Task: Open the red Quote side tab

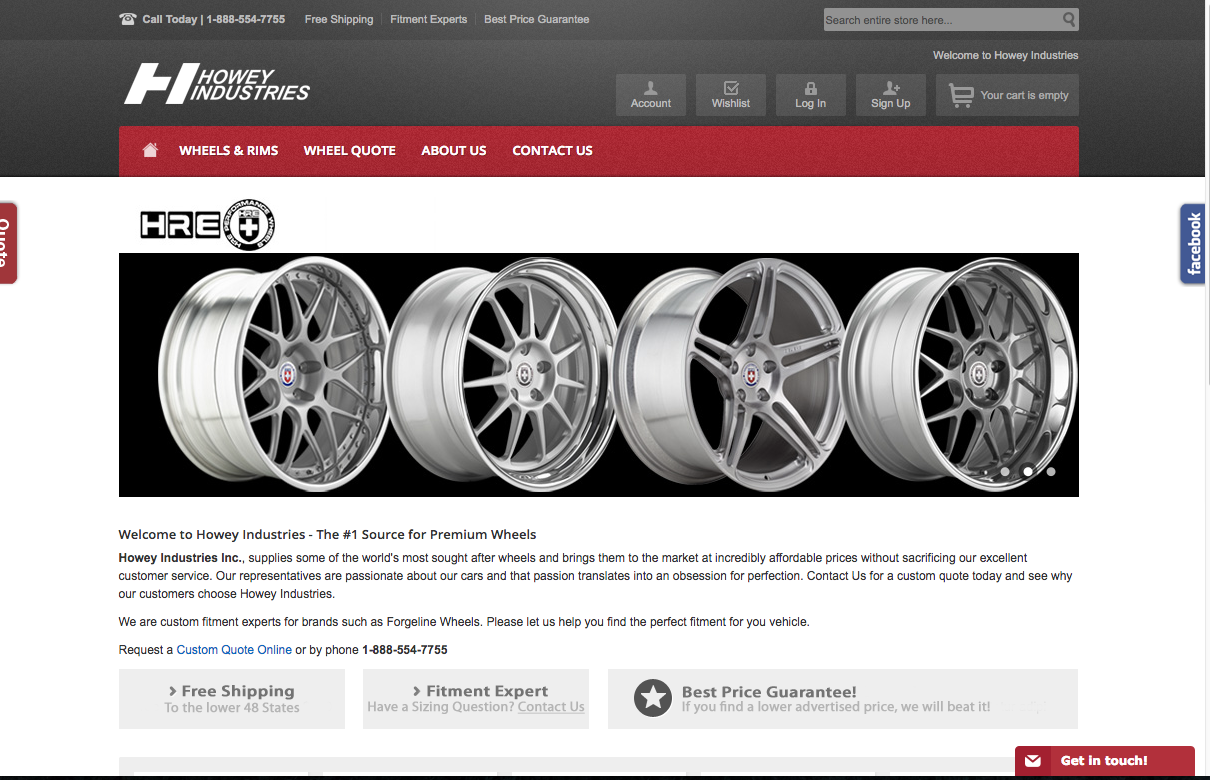Action: coord(7,243)
